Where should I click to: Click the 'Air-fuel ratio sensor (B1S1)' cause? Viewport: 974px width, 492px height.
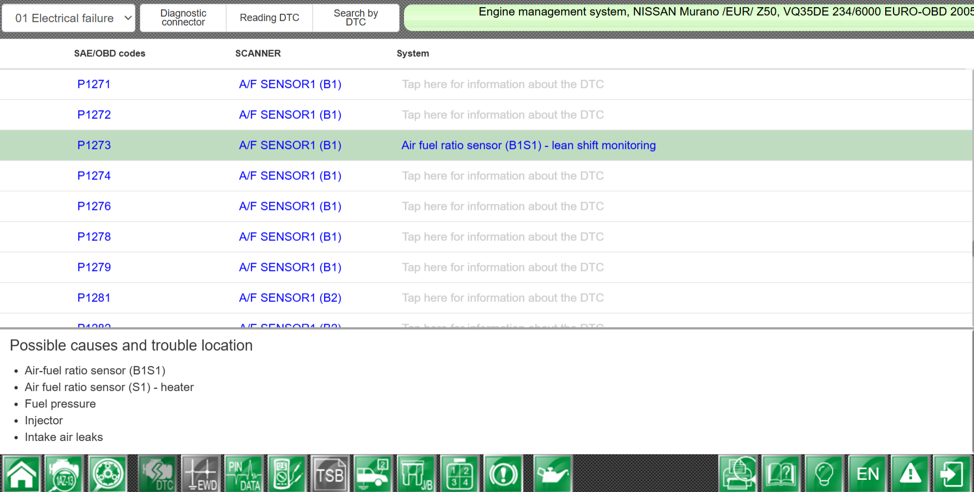[x=95, y=370]
